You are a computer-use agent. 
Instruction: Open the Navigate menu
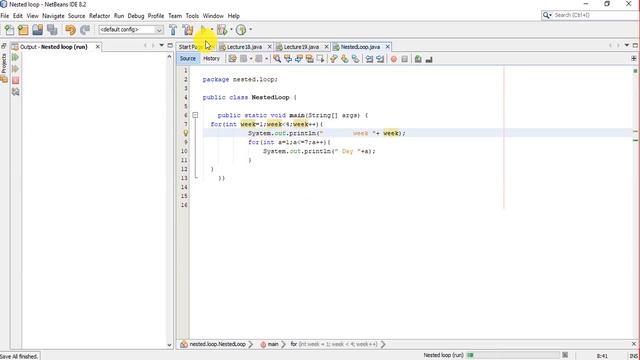click(x=53, y=16)
